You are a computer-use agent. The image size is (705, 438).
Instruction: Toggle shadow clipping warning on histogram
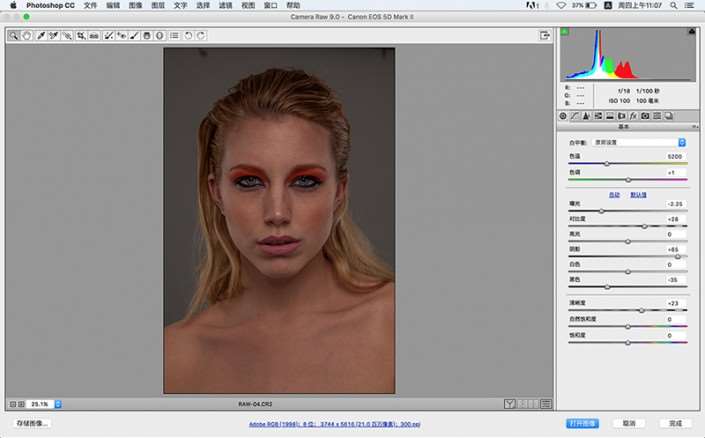click(x=564, y=32)
